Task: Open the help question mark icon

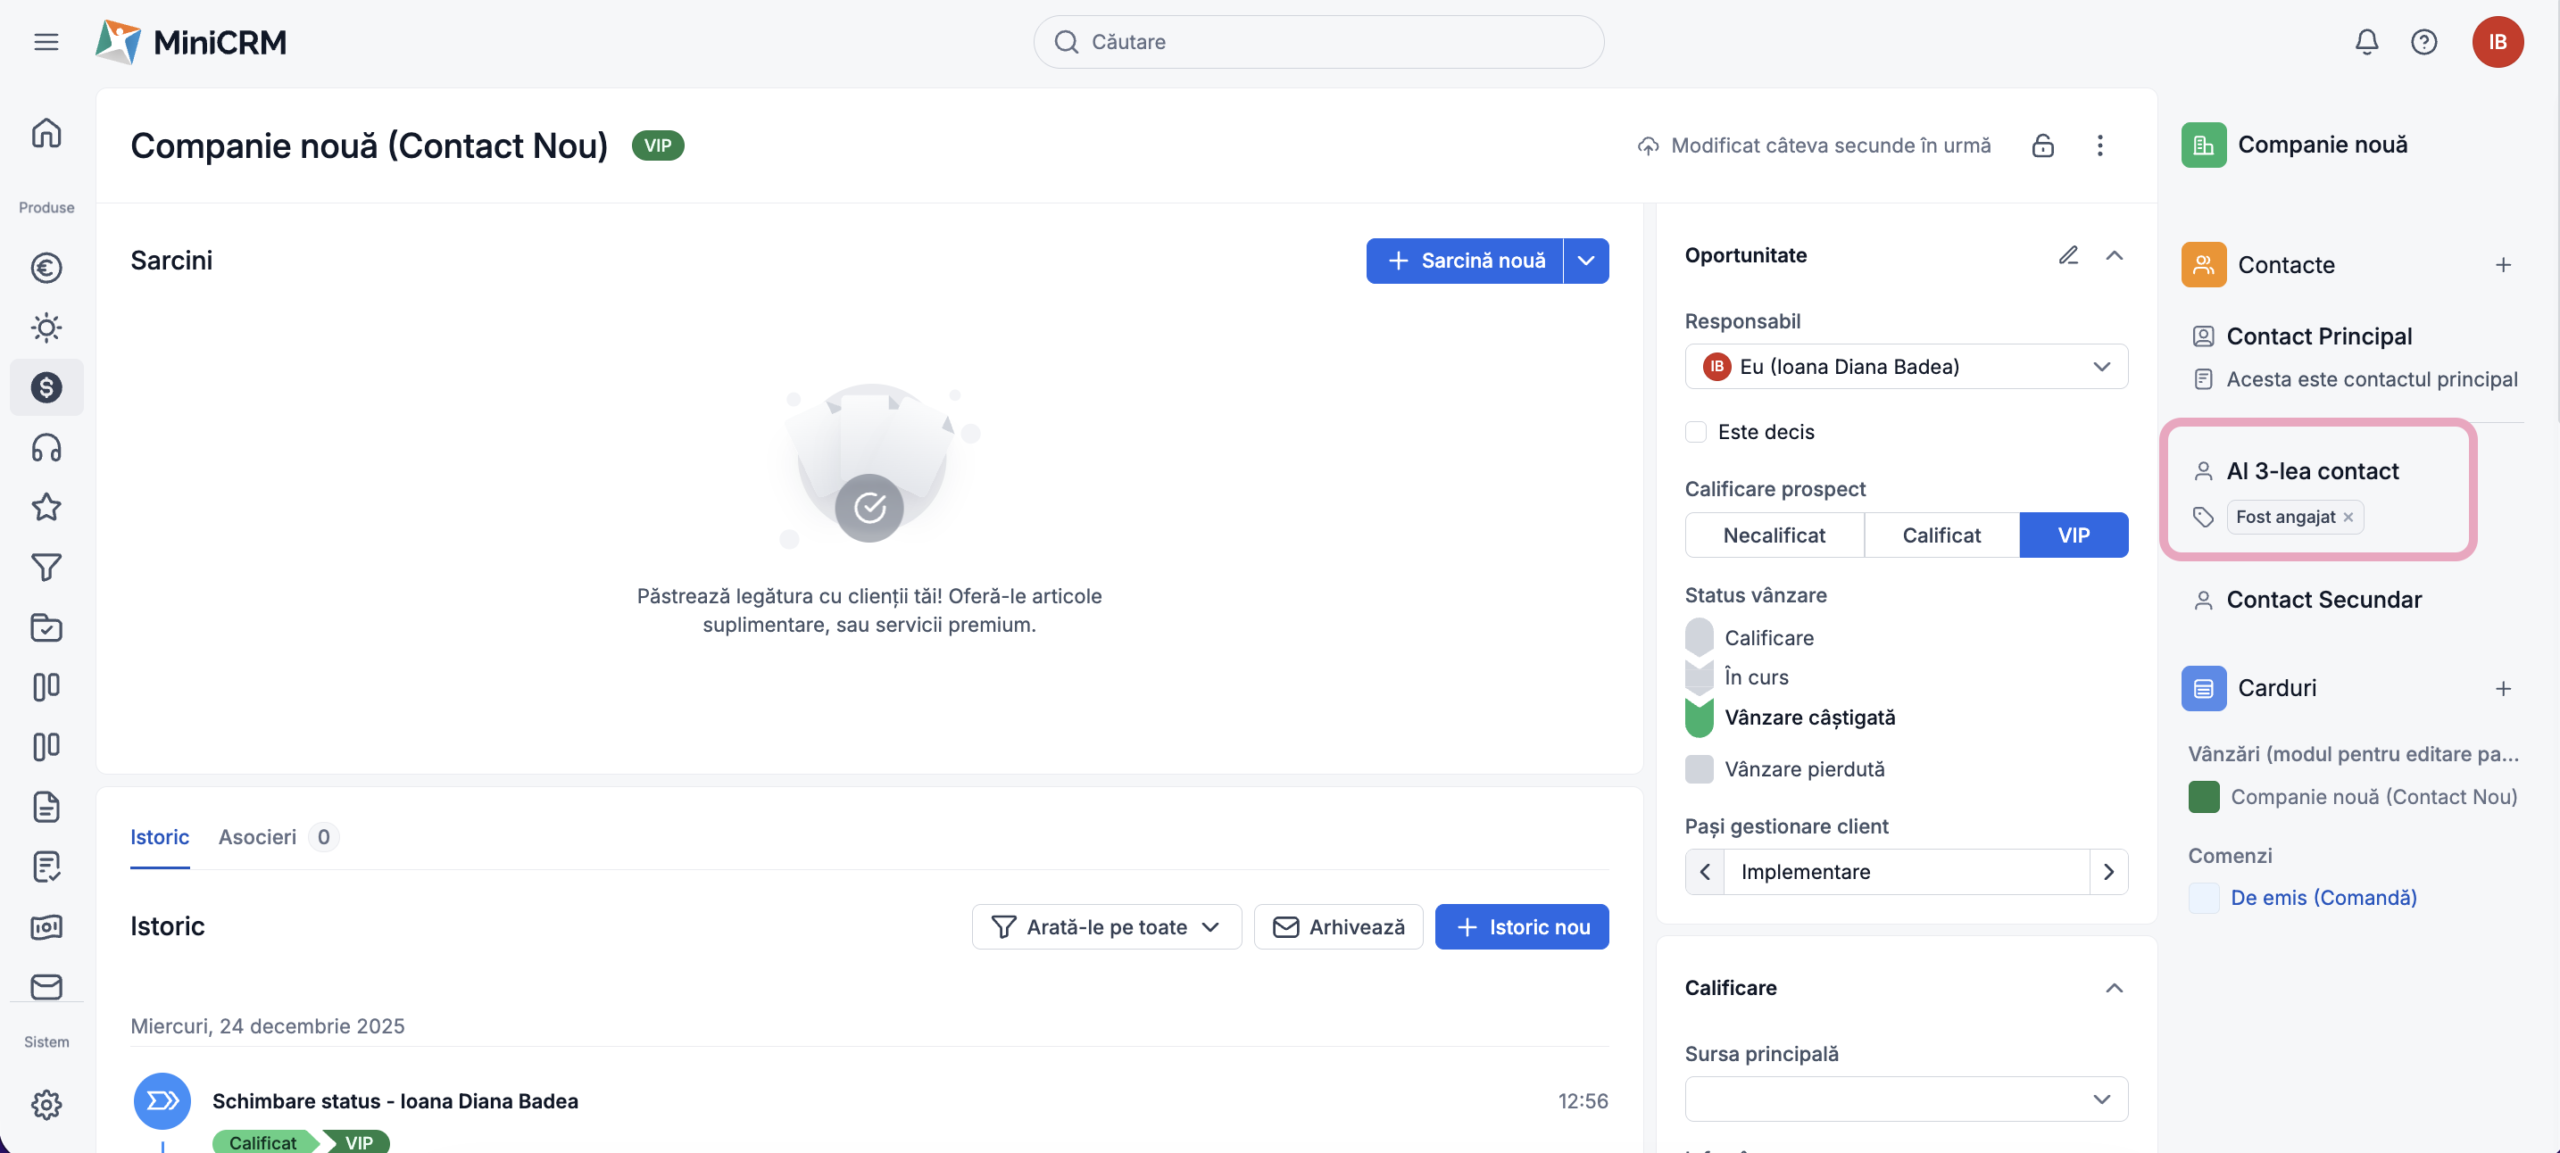Action: pyautogui.click(x=2423, y=42)
